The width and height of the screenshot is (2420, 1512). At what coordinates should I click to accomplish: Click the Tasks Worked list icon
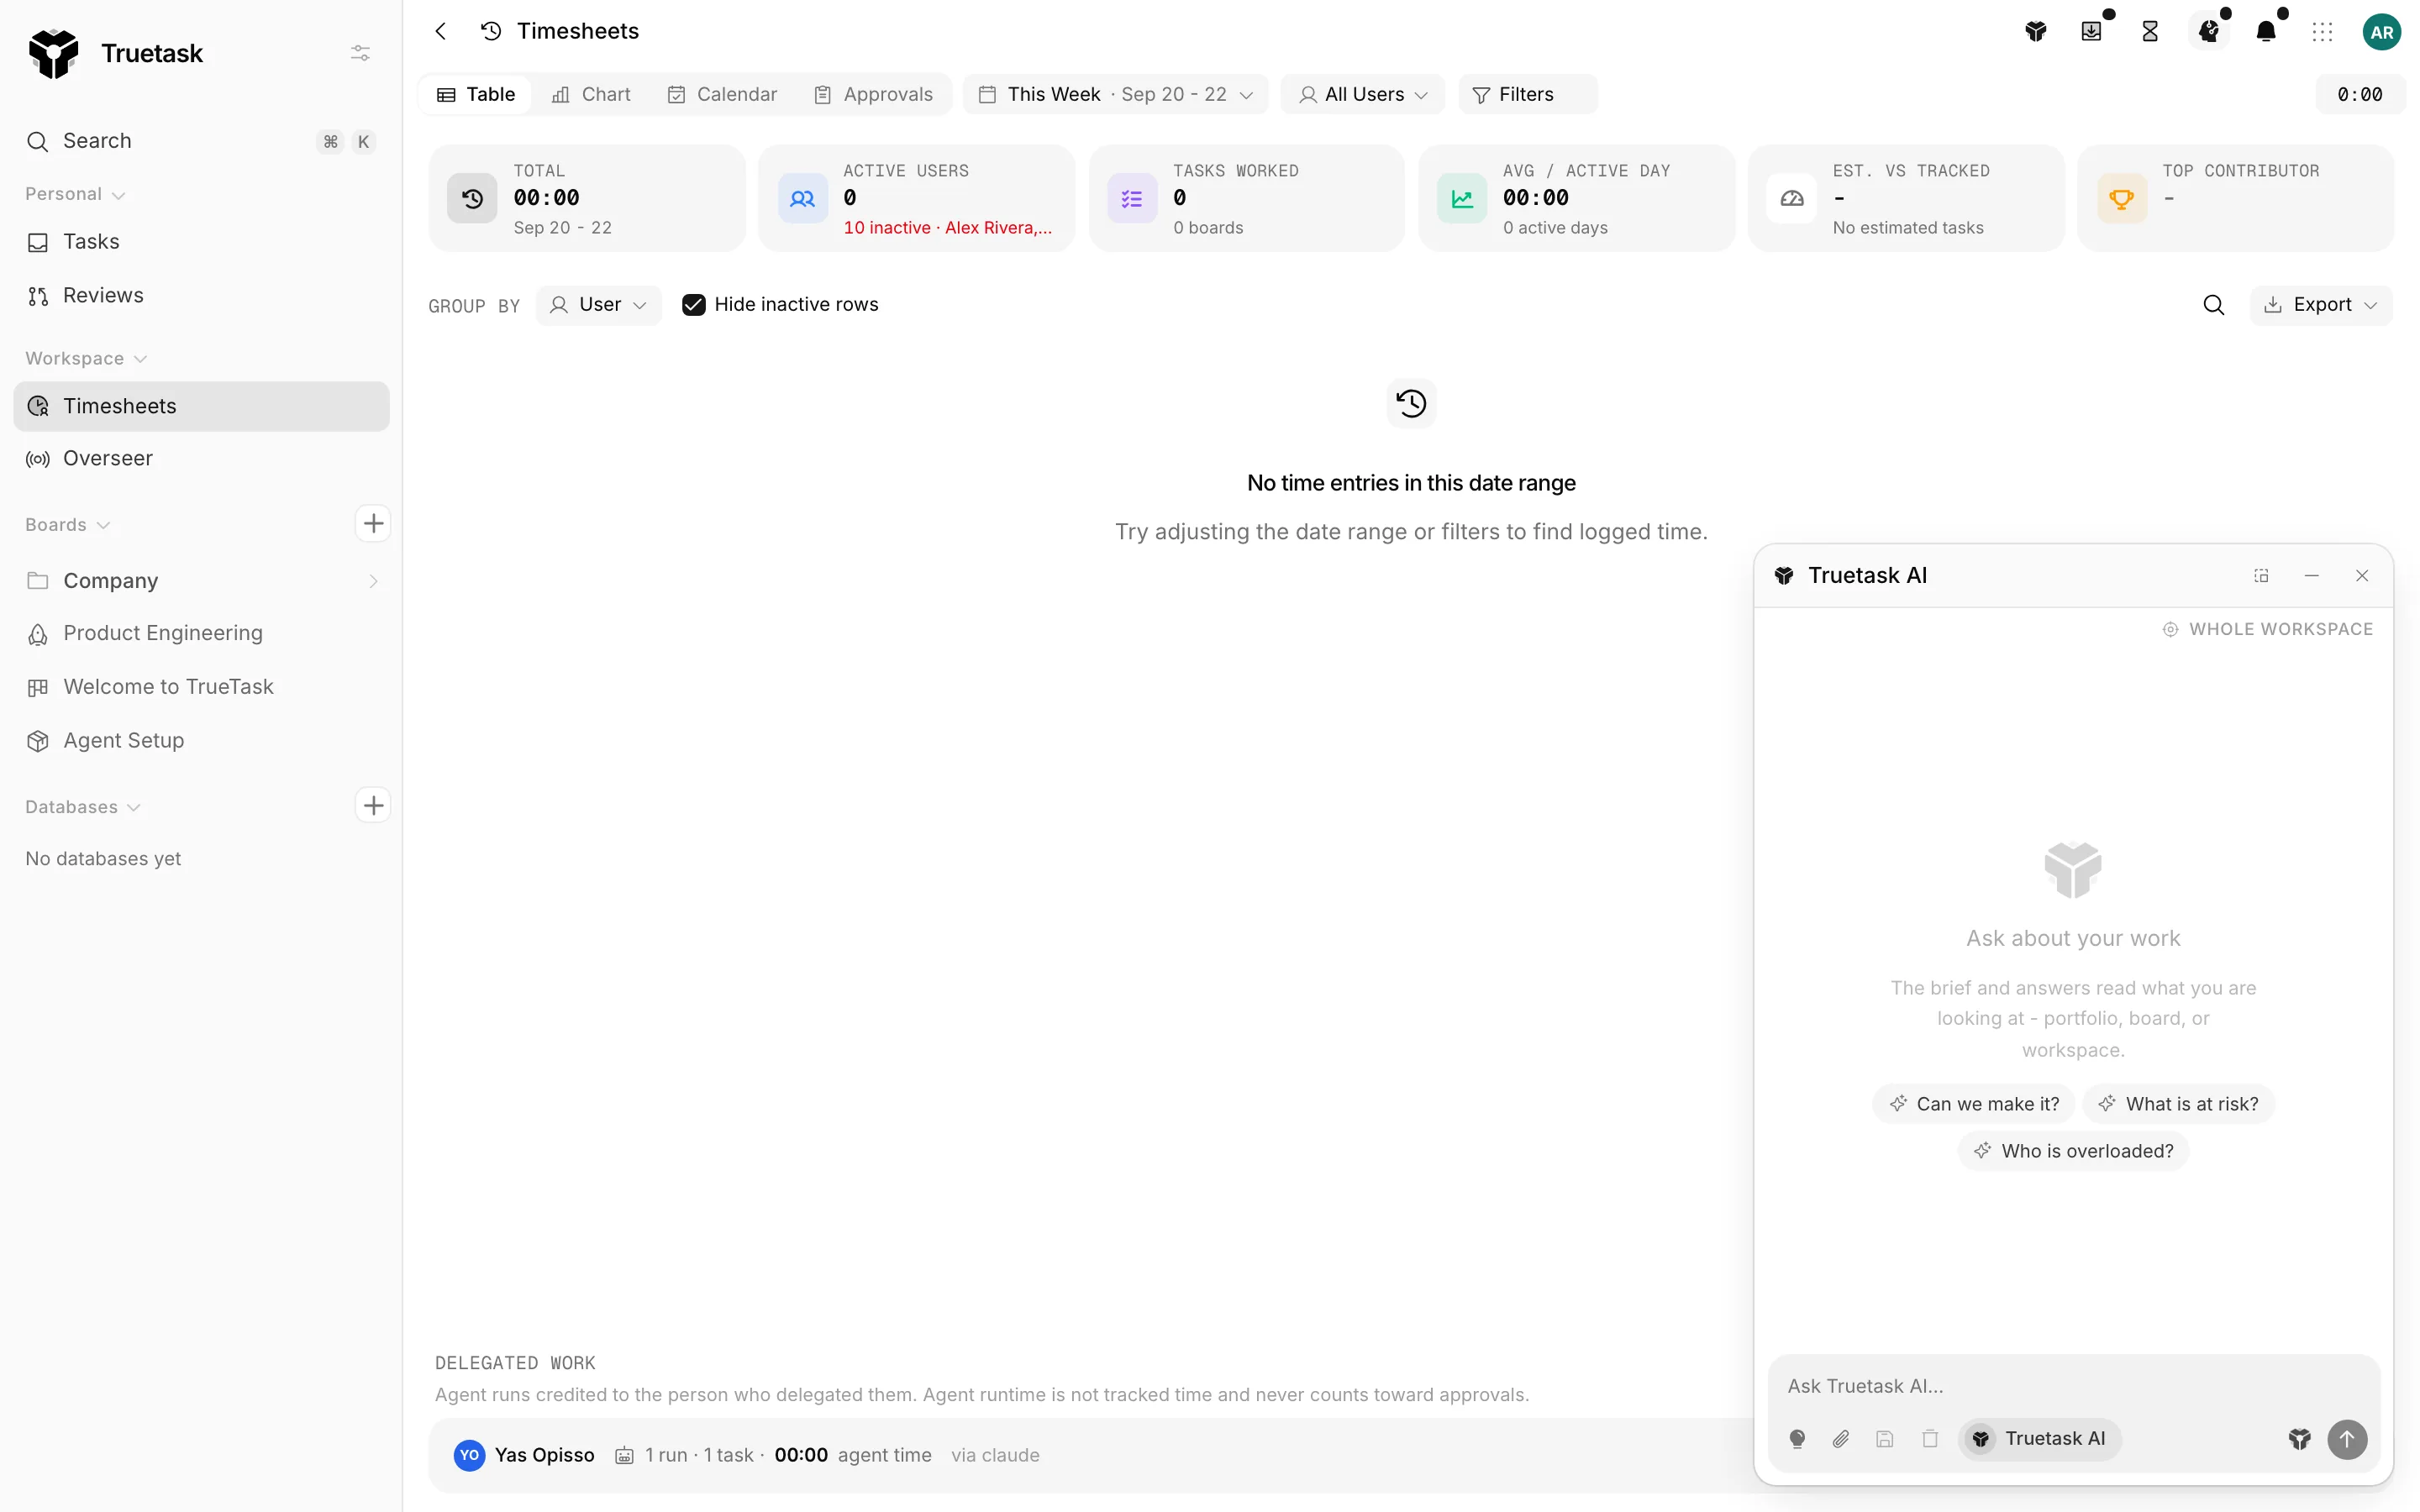(x=1132, y=198)
